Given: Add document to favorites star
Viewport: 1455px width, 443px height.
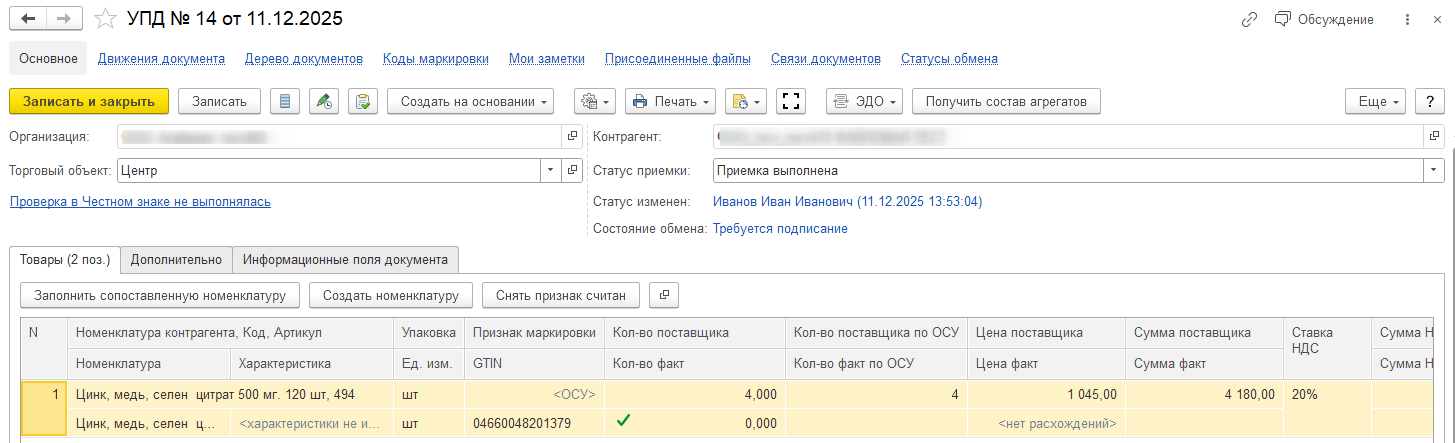Looking at the screenshot, I should 104,19.
